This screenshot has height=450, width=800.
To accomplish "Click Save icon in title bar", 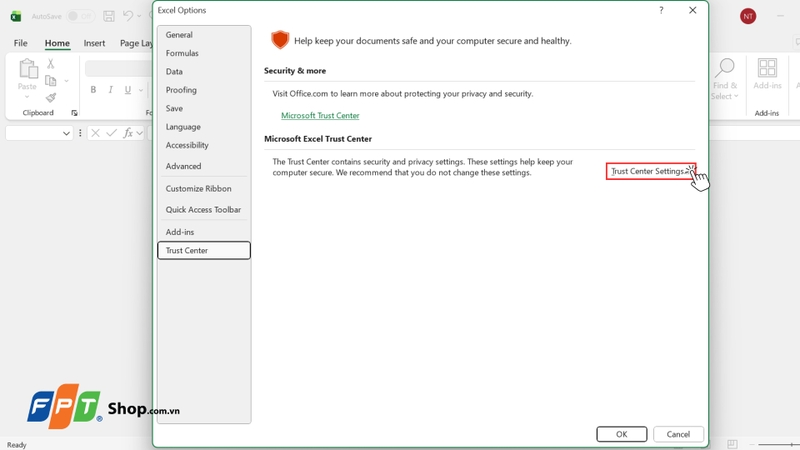I will coord(109,16).
